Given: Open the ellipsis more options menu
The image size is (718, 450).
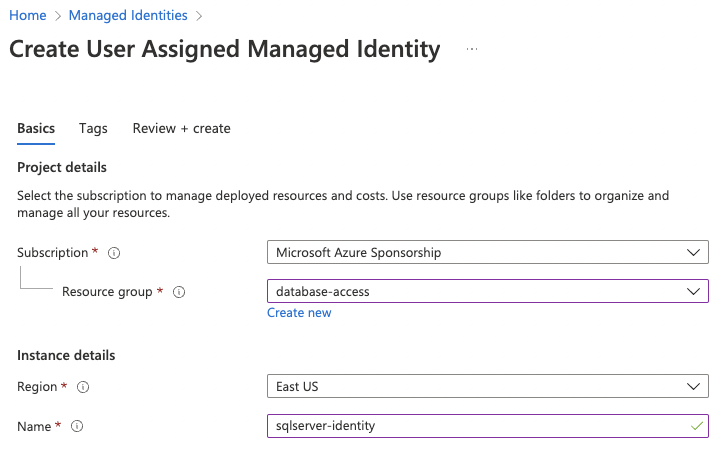Looking at the screenshot, I should pyautogui.click(x=472, y=50).
